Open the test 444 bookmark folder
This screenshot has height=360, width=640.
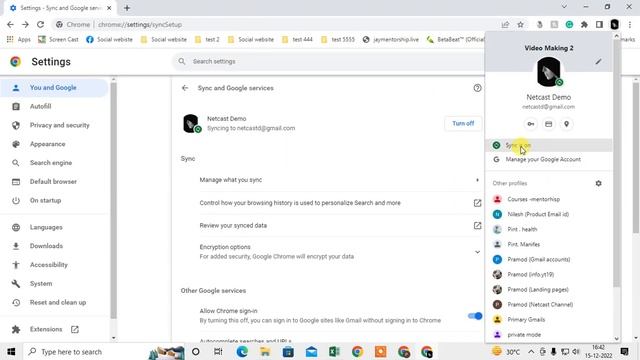tap(297, 40)
